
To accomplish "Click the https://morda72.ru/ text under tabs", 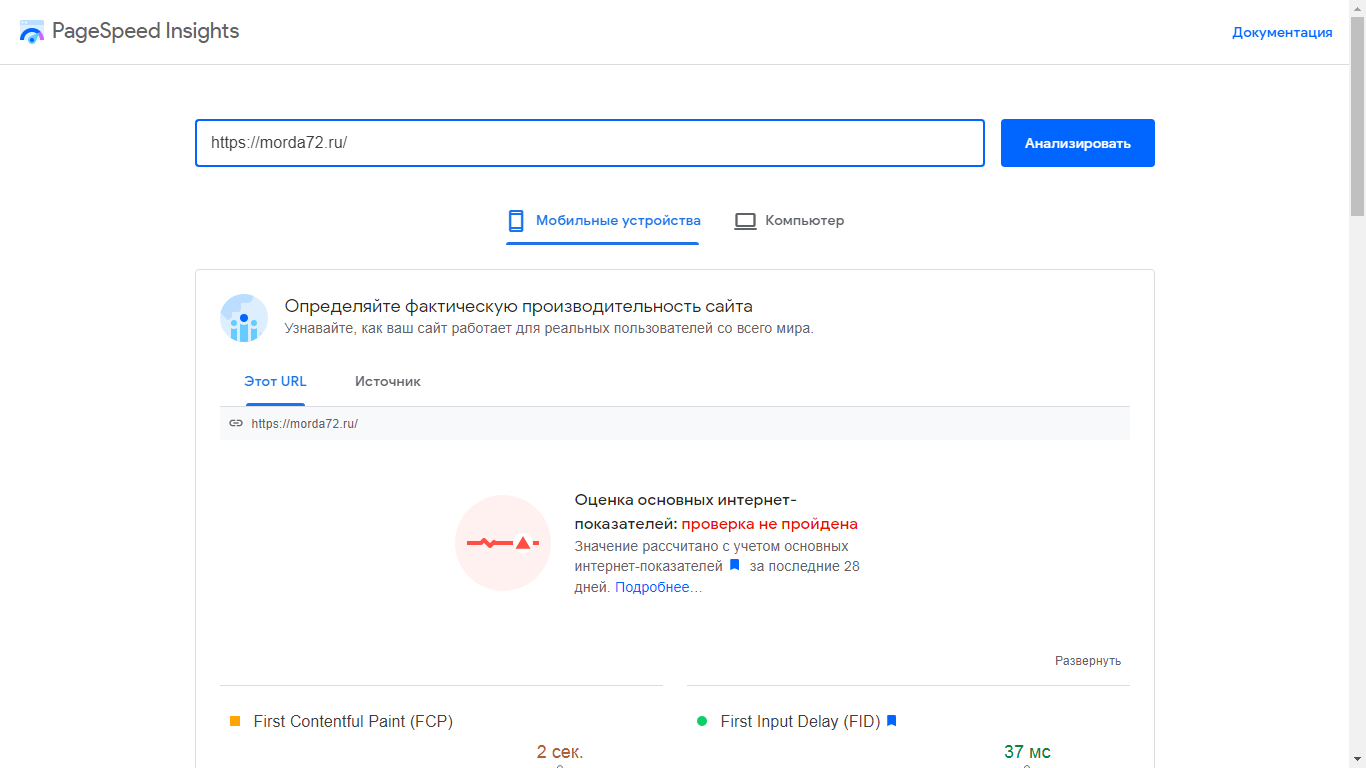I will [305, 423].
